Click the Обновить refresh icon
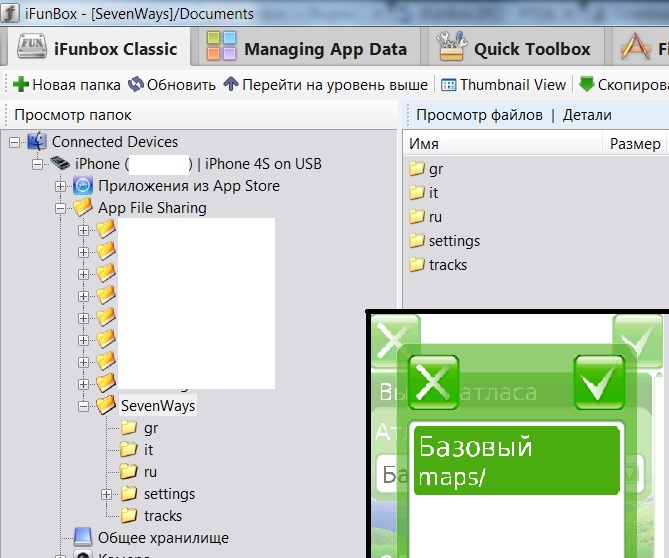This screenshot has height=558, width=669. point(135,85)
